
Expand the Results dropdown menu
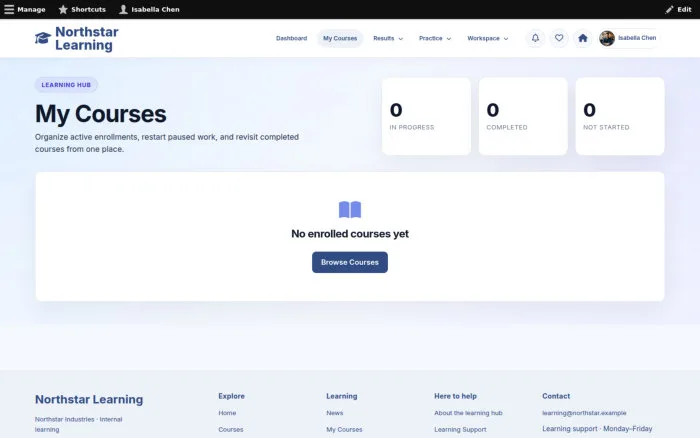tap(388, 38)
